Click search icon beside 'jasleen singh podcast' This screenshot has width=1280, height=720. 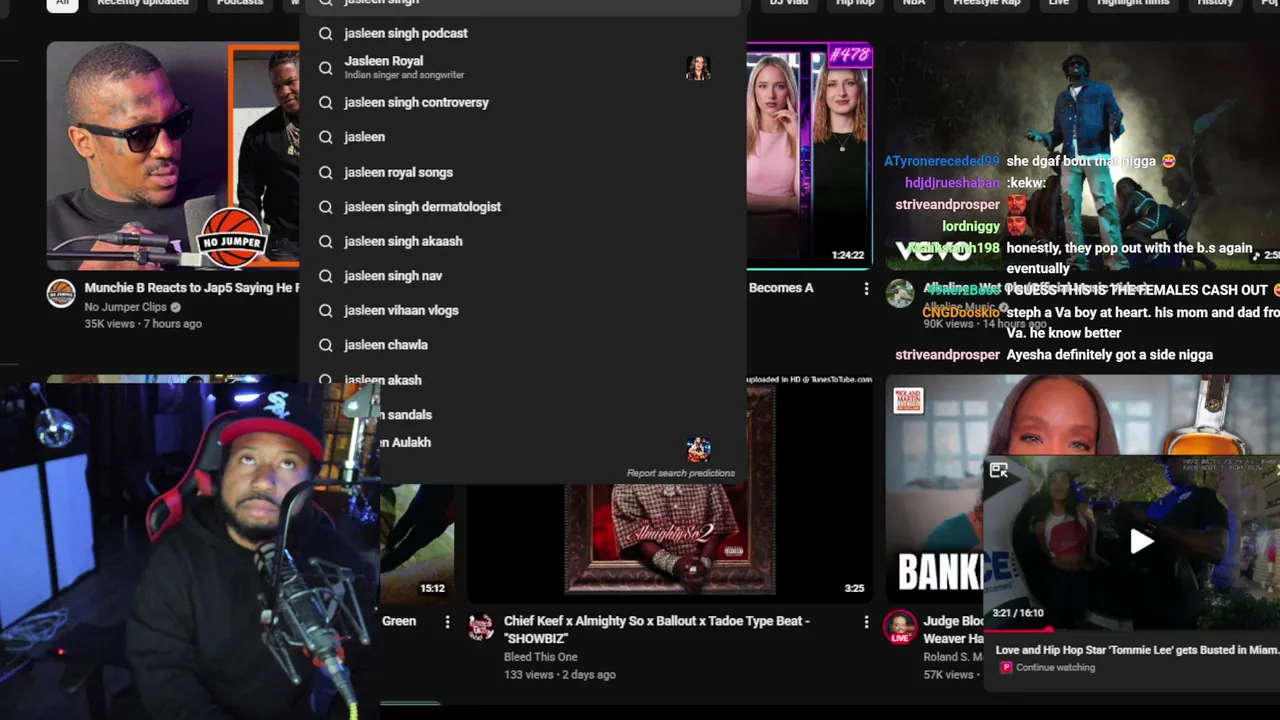325,34
